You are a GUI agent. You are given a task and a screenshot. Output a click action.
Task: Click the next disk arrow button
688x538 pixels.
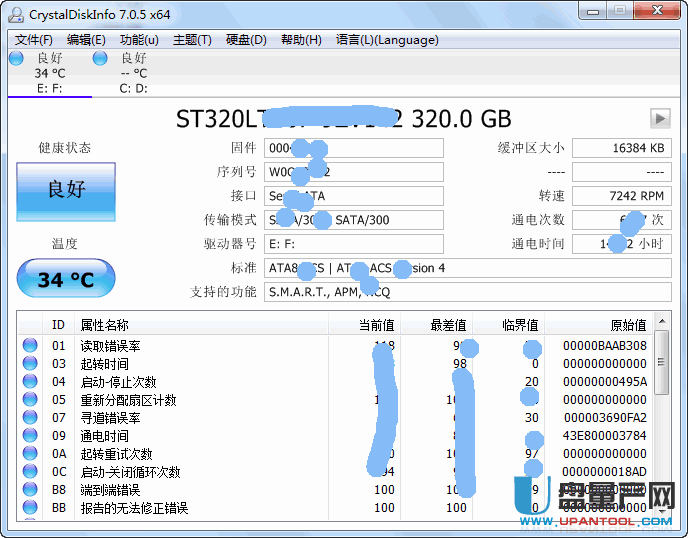point(659,118)
